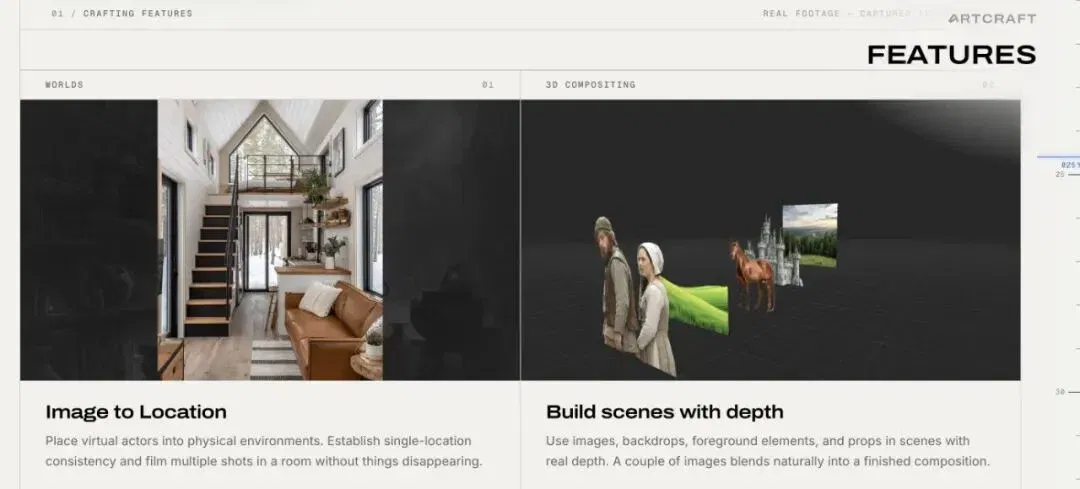Screen dimensions: 1080x489
Task: Select the 'Image to Location' heading
Action: coord(136,412)
